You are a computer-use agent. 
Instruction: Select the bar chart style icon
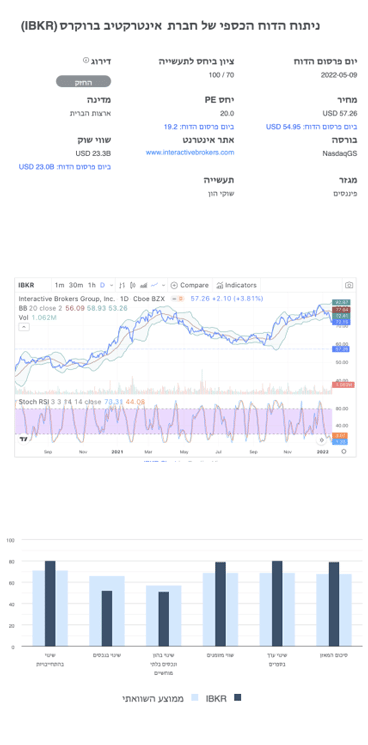pyautogui.click(x=122, y=285)
